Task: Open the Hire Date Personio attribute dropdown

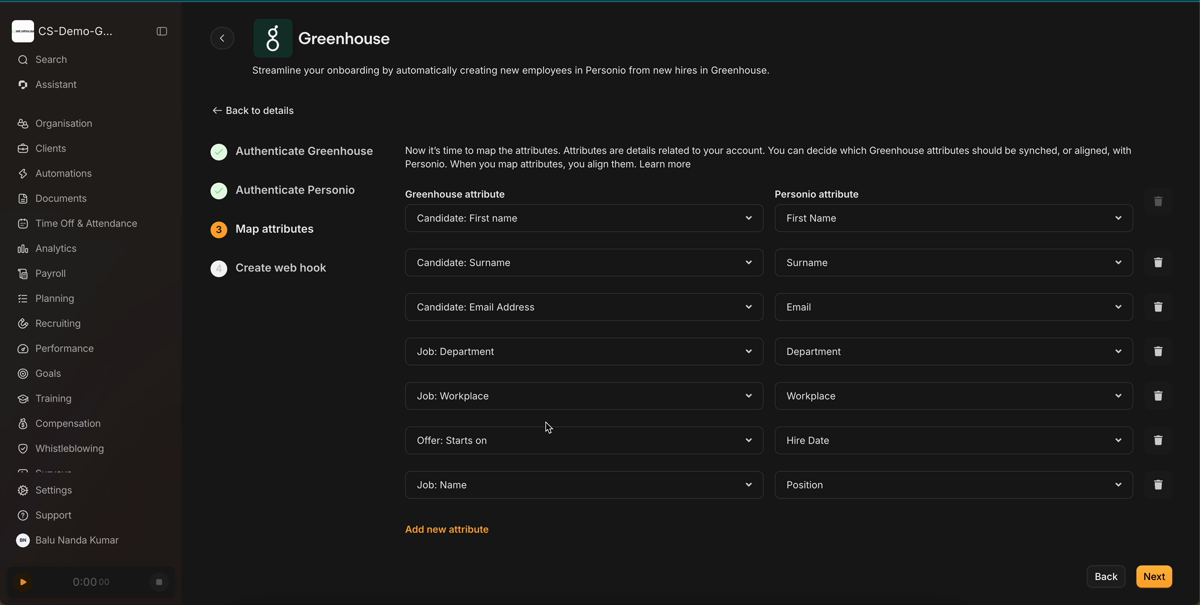Action: coord(954,440)
